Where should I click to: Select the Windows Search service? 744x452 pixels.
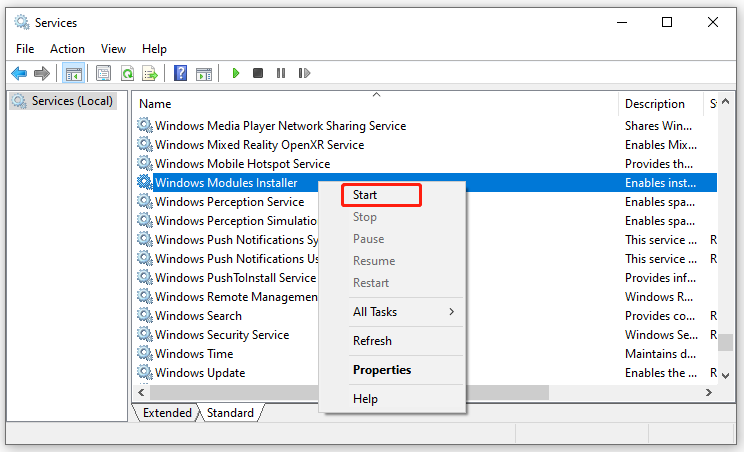[x=197, y=316]
